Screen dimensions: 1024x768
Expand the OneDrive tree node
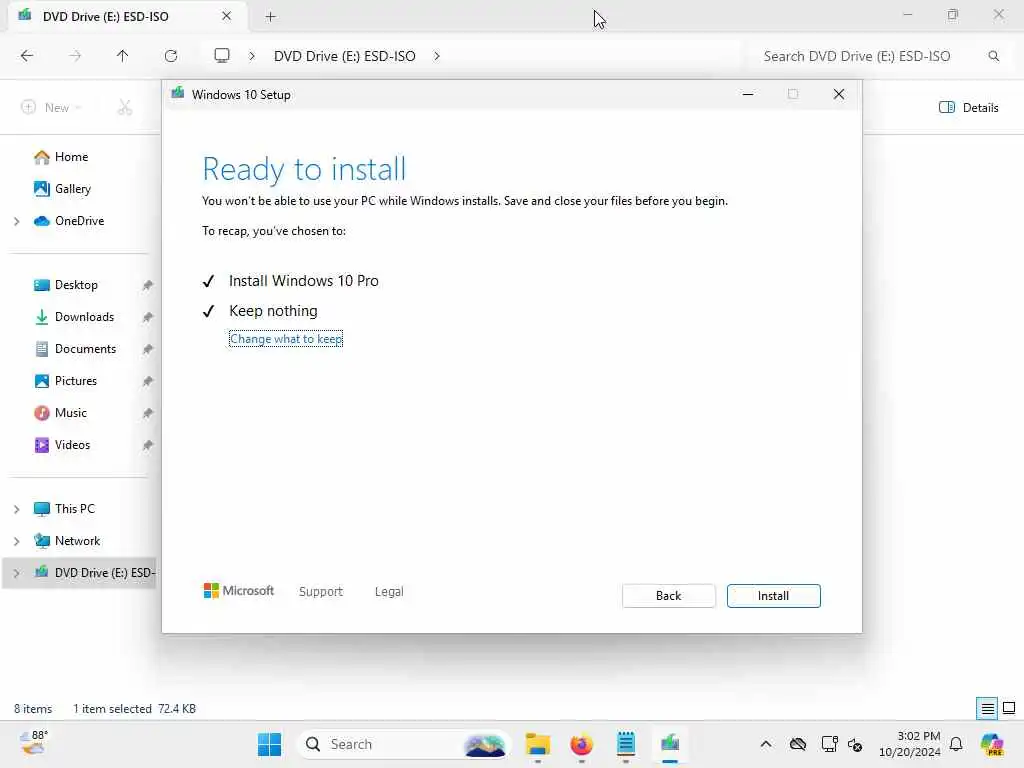16,221
